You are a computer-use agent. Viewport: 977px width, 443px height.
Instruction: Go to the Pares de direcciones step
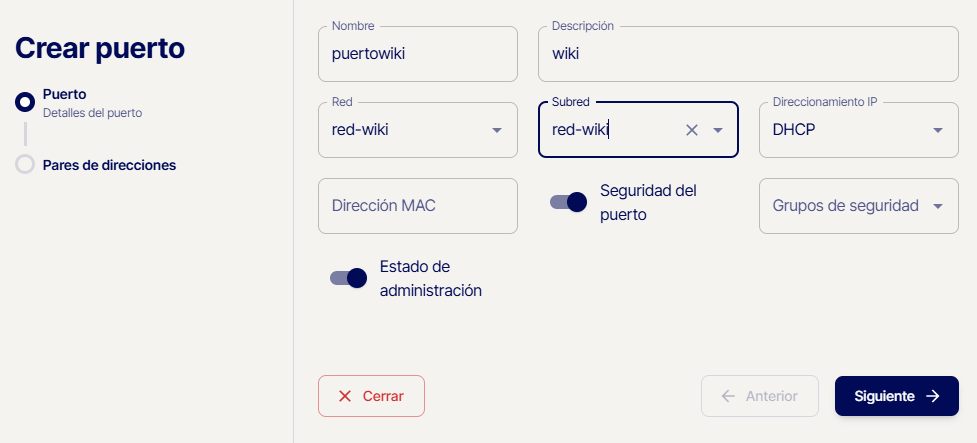(109, 165)
